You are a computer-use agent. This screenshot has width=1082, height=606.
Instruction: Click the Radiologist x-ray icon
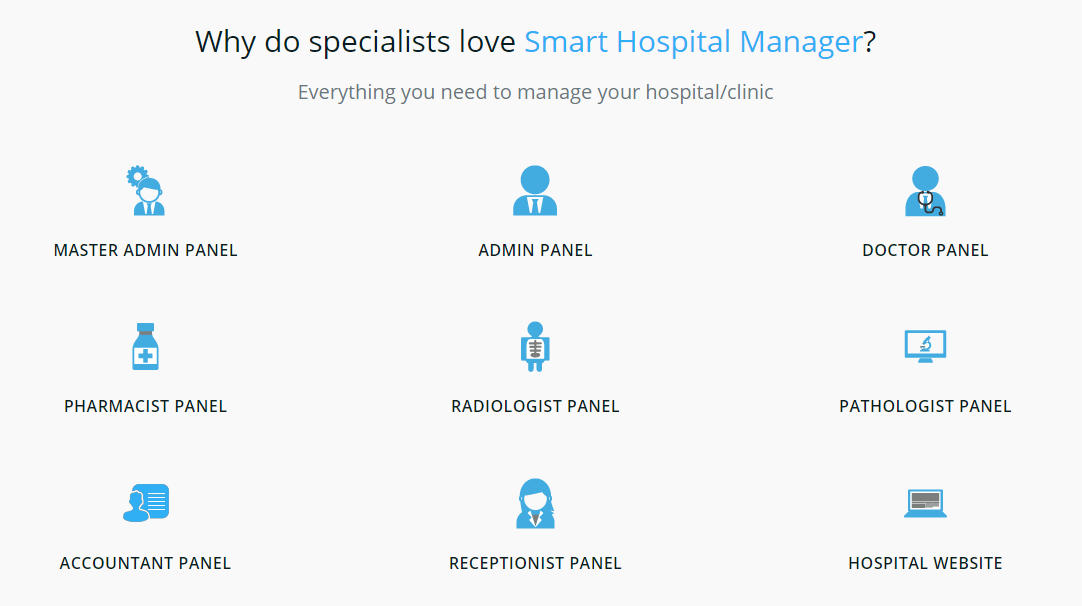535,347
